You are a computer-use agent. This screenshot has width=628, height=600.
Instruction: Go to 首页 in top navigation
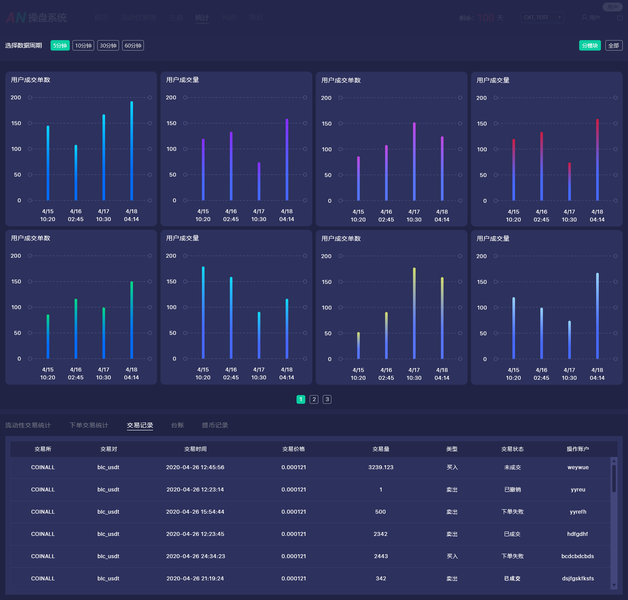pos(101,18)
